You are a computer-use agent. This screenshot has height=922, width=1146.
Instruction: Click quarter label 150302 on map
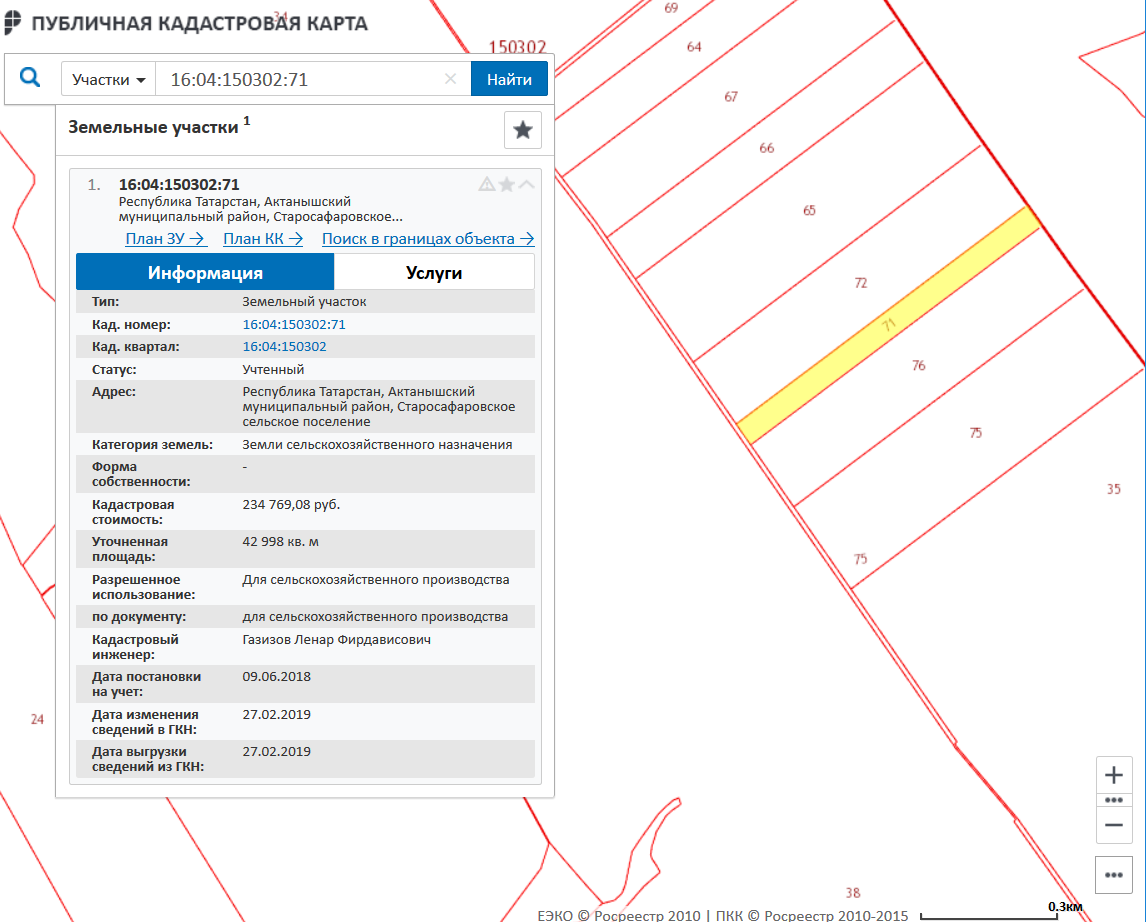(x=517, y=47)
